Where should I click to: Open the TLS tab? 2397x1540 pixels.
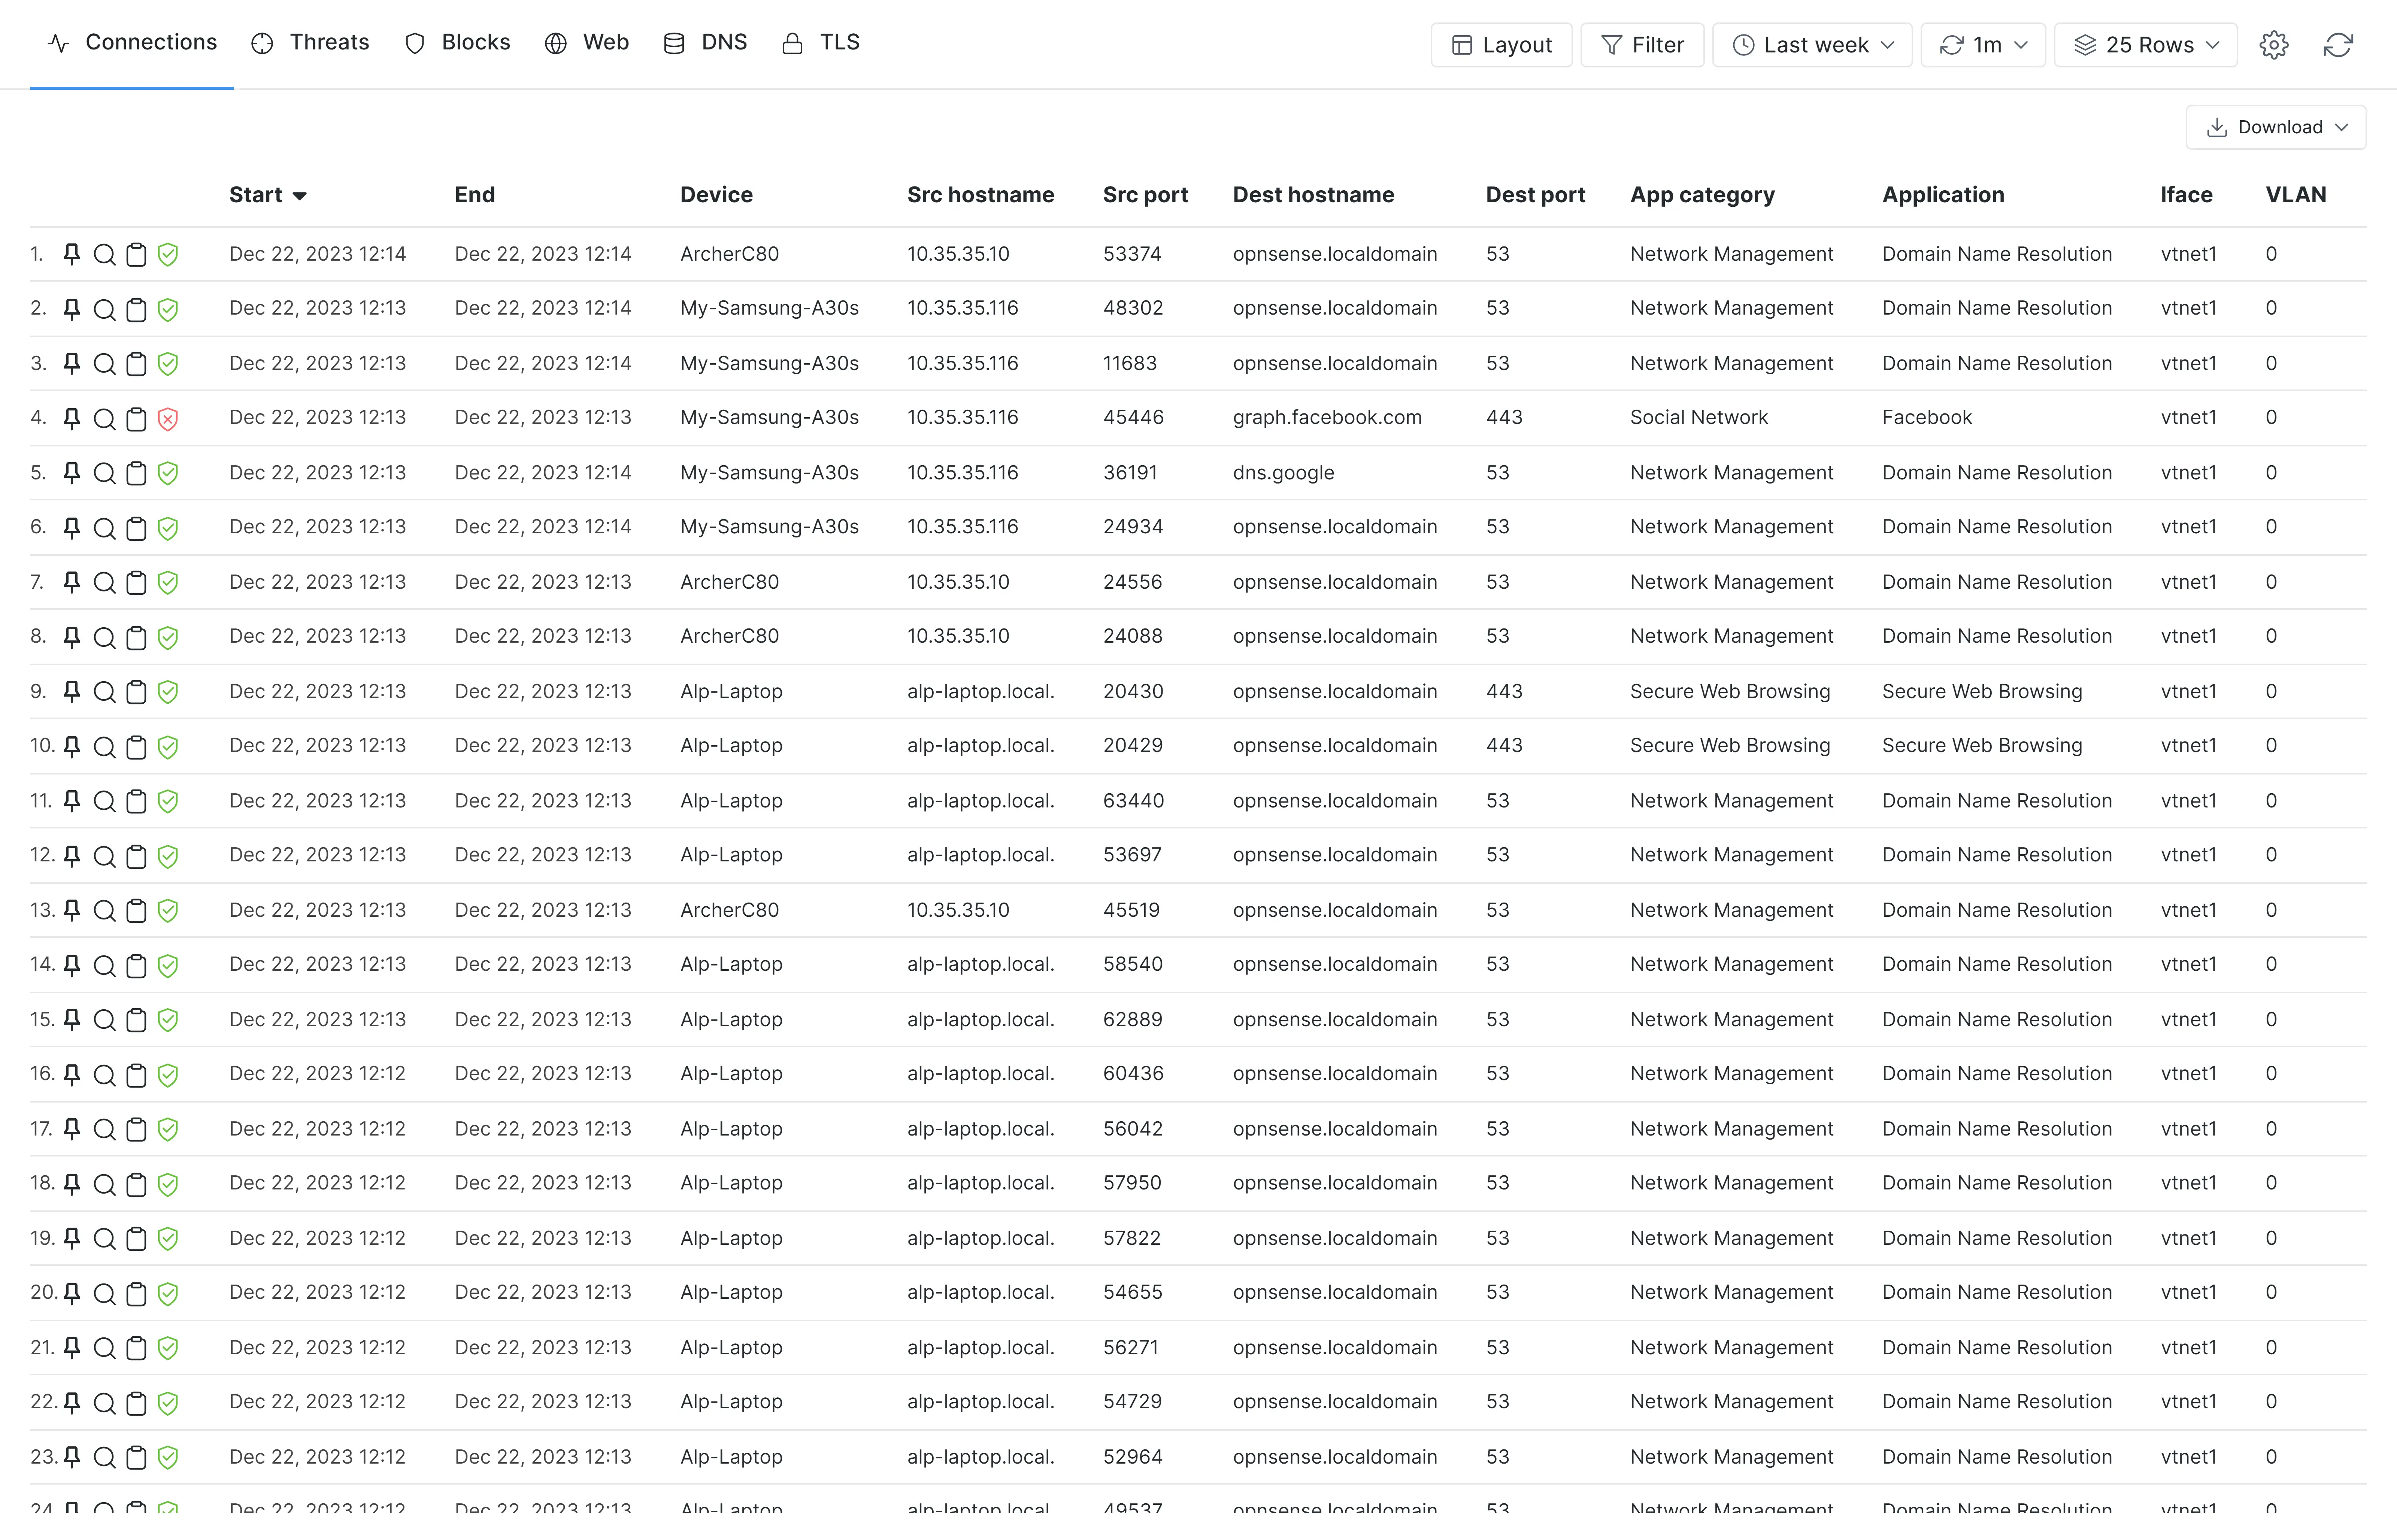point(821,43)
